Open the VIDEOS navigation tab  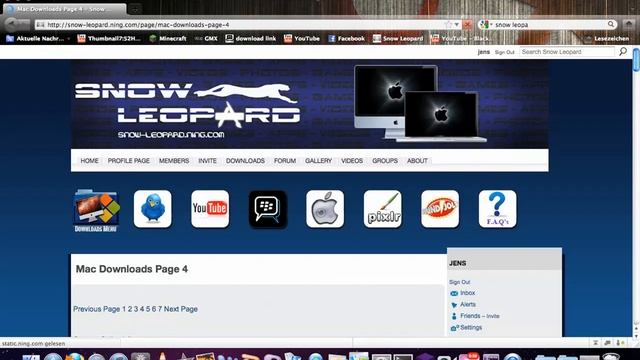pos(352,161)
